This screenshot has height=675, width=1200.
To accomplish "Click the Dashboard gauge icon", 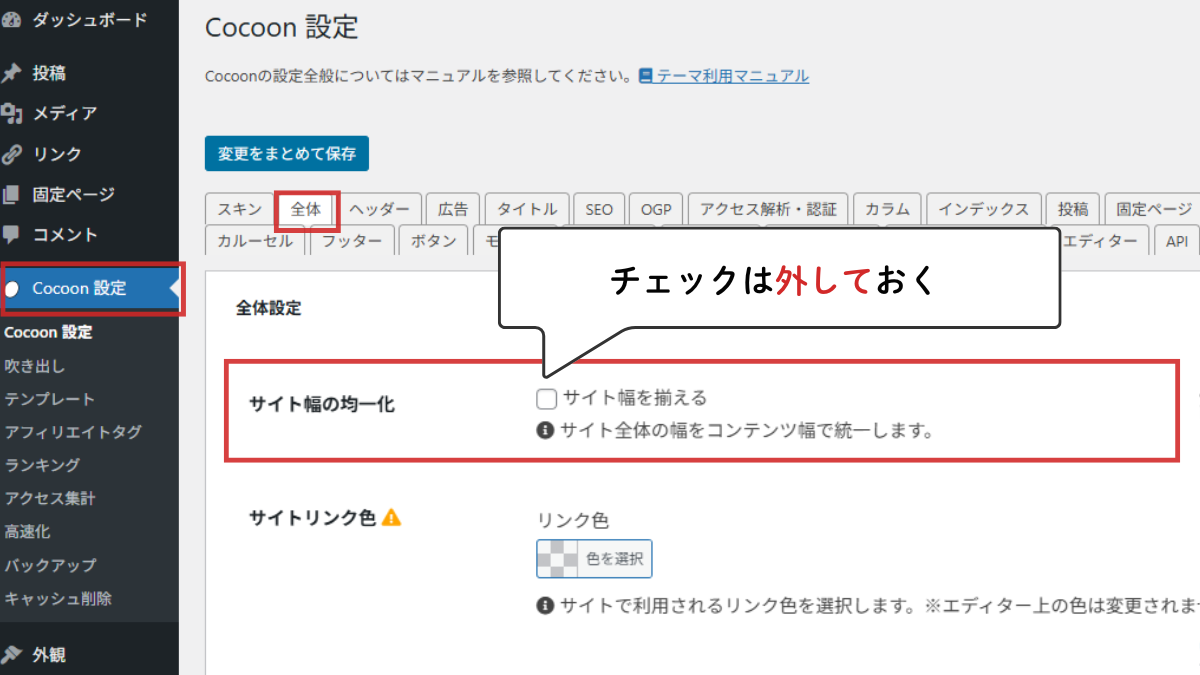I will pos(12,20).
